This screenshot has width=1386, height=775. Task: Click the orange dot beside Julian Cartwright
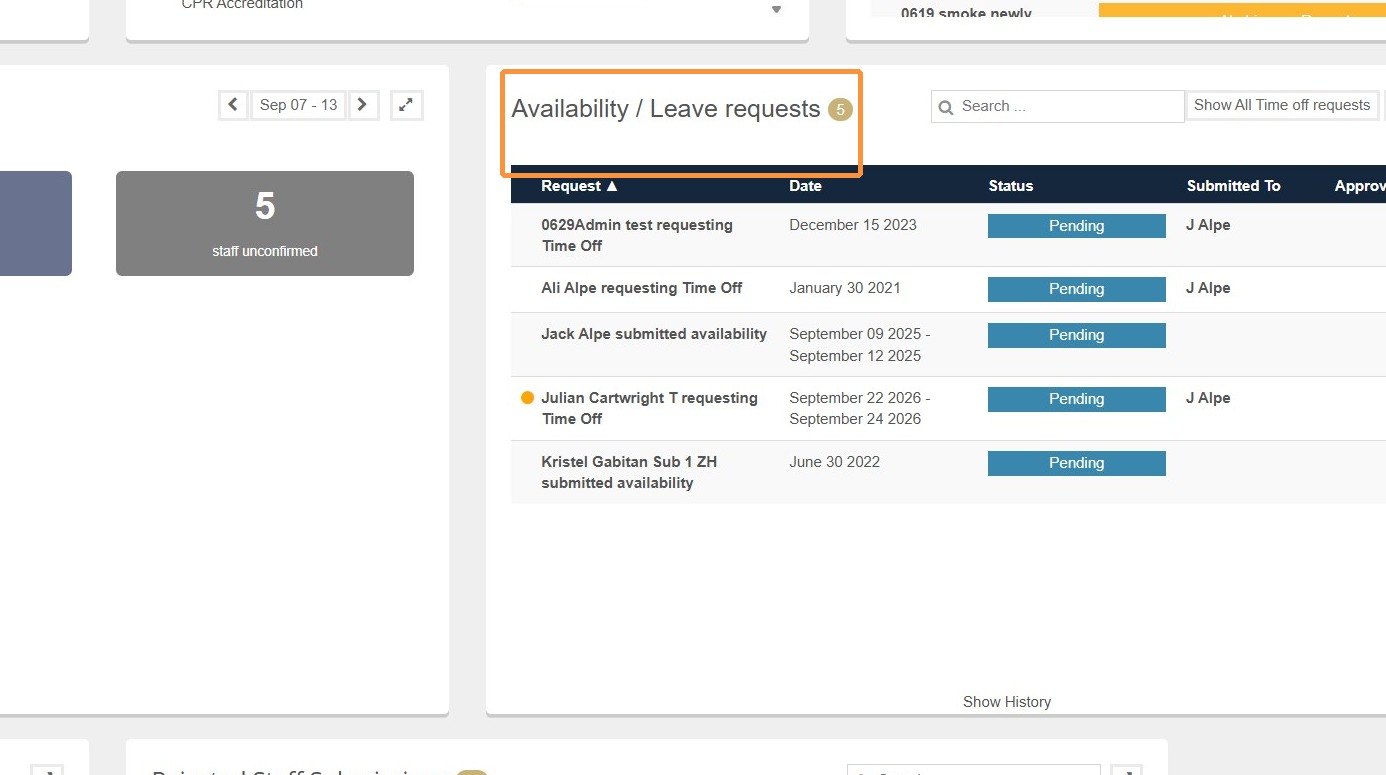[x=528, y=398]
